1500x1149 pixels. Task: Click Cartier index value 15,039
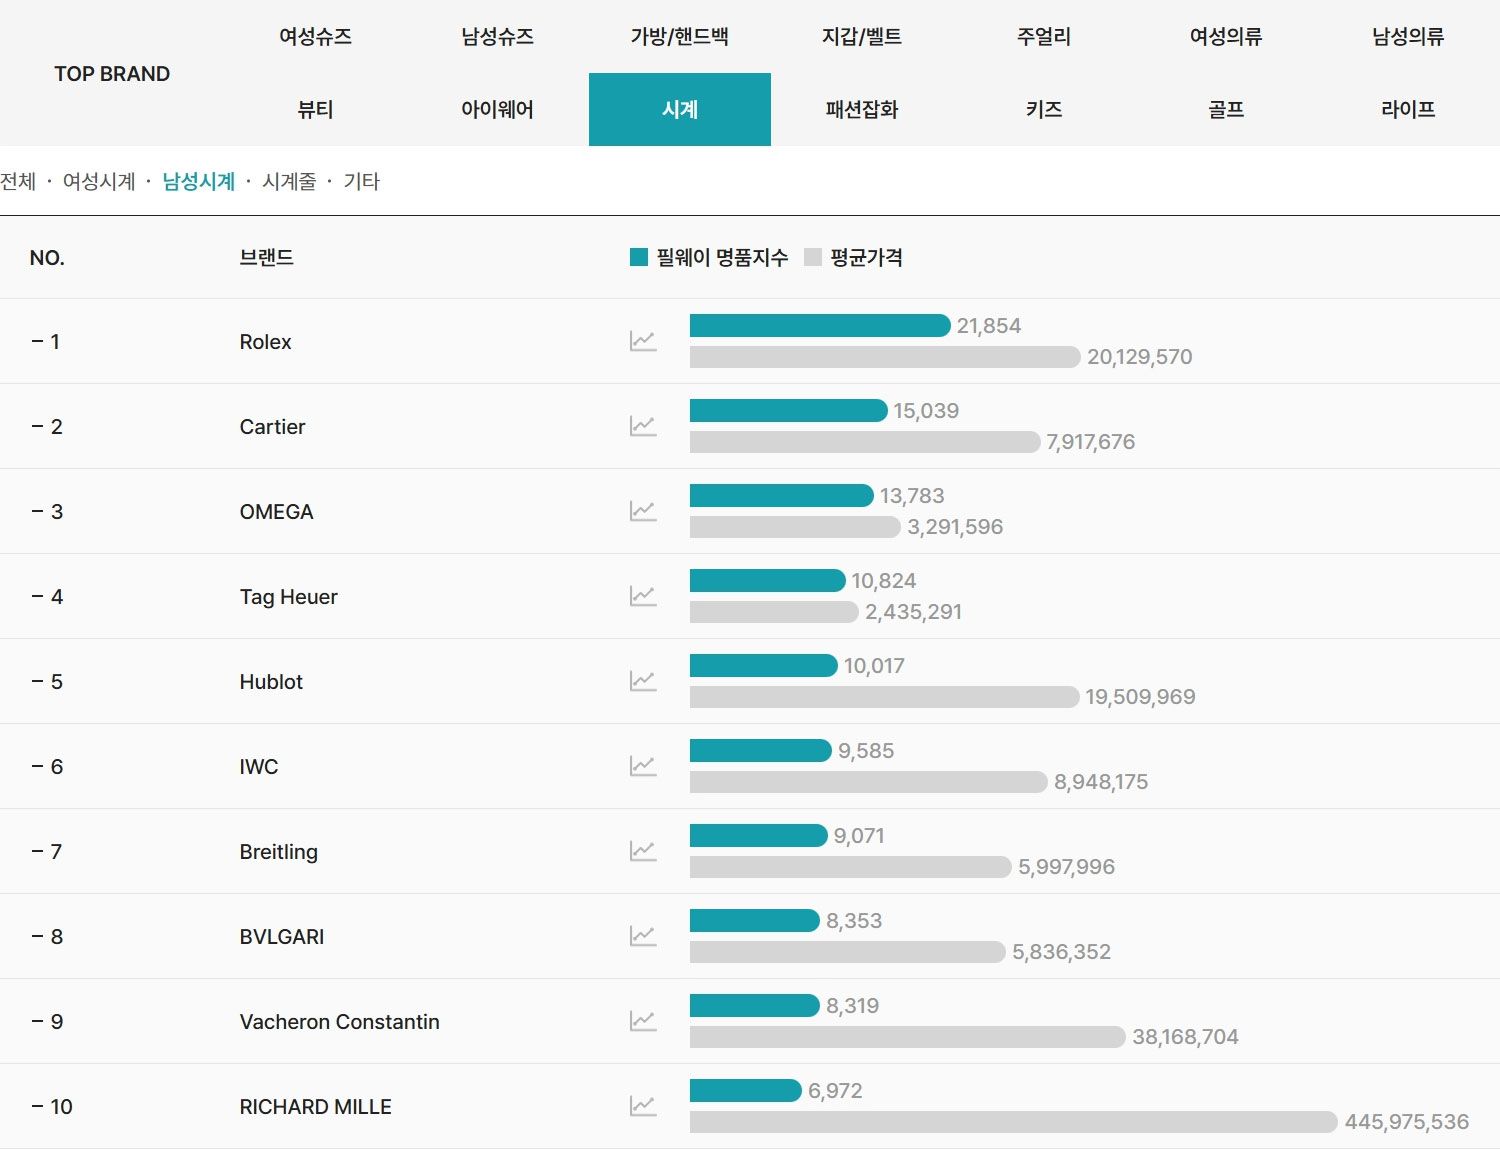(926, 411)
